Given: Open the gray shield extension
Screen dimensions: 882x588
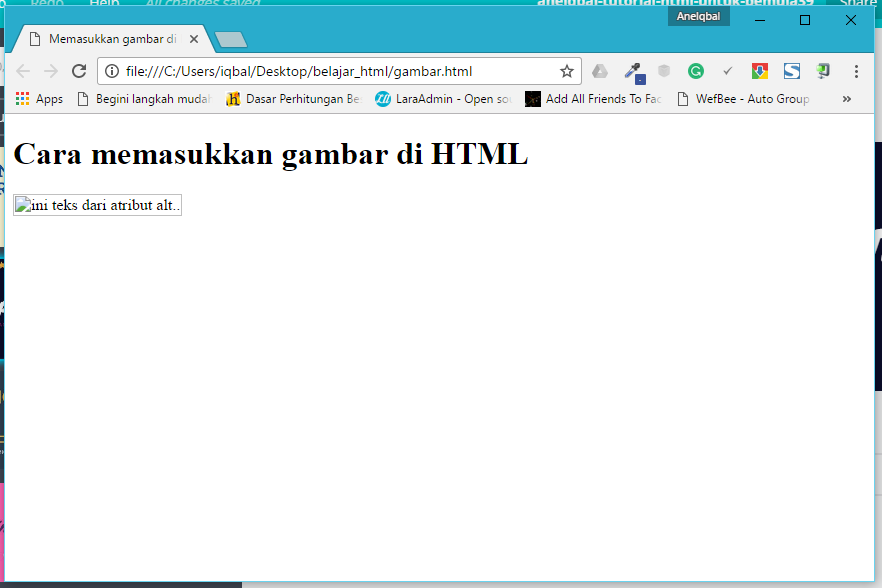Looking at the screenshot, I should pos(664,71).
